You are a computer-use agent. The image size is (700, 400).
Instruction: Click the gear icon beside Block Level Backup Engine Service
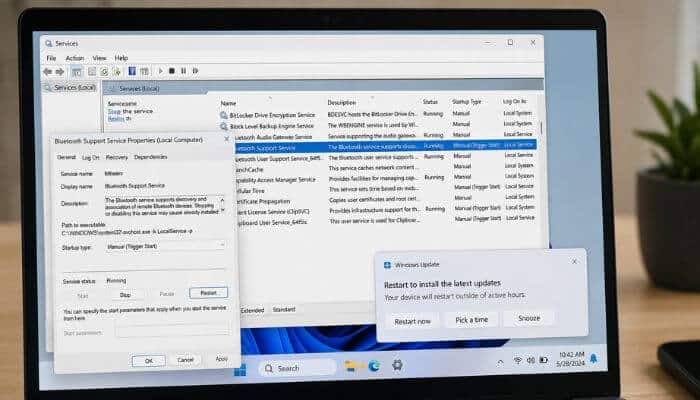(224, 126)
